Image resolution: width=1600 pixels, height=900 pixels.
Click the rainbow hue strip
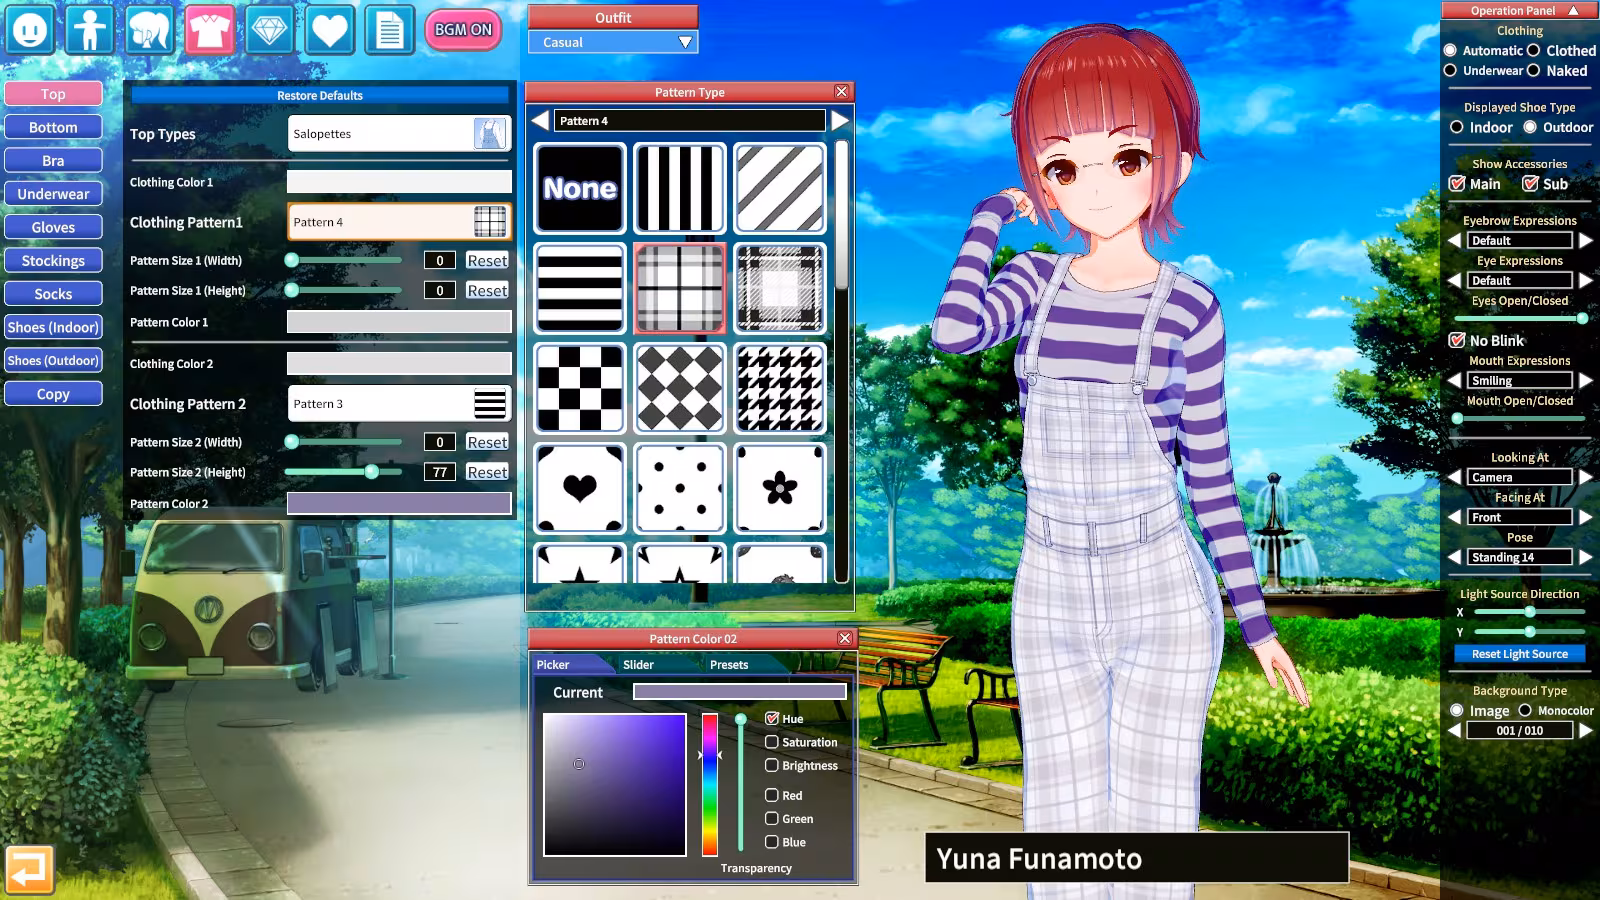710,784
